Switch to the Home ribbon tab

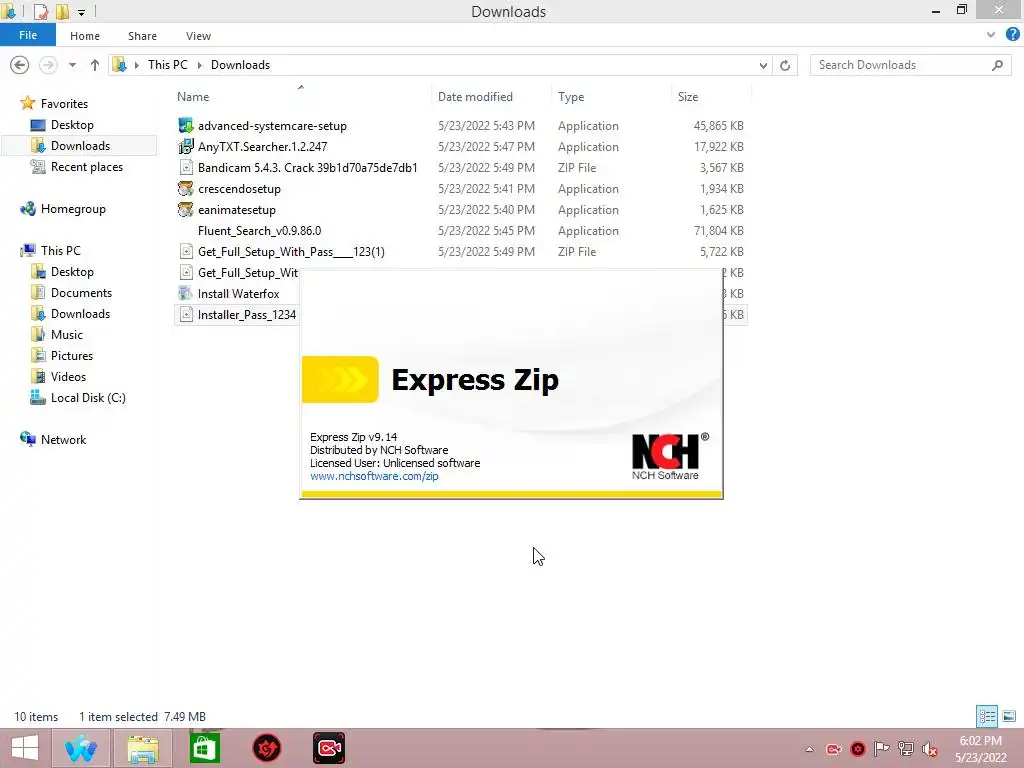85,36
